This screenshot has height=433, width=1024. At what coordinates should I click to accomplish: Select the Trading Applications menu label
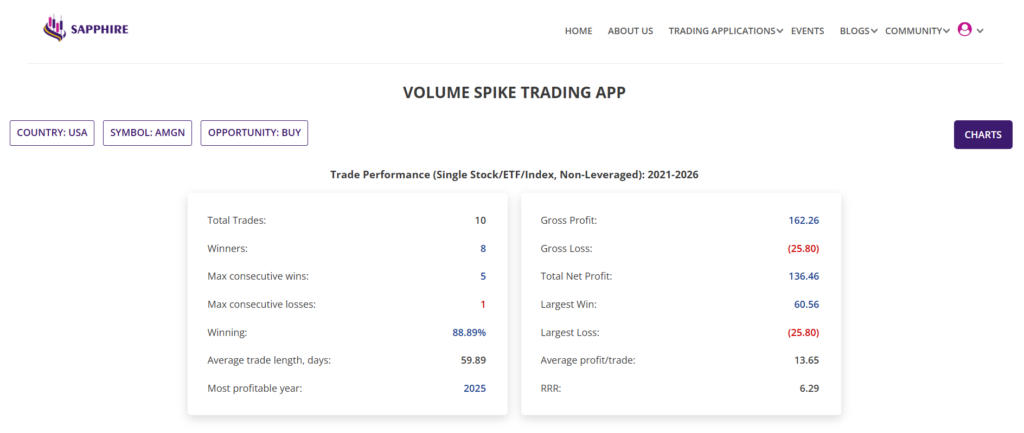pos(721,31)
